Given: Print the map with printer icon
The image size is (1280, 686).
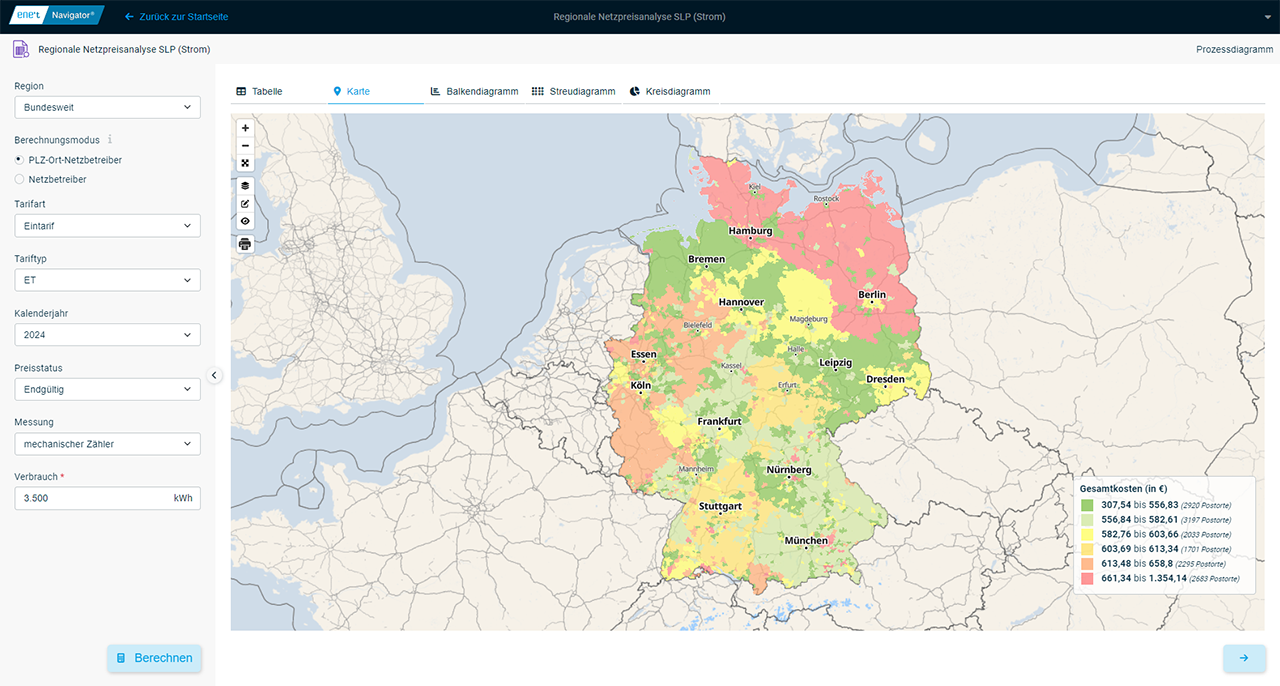Looking at the screenshot, I should pos(245,244).
